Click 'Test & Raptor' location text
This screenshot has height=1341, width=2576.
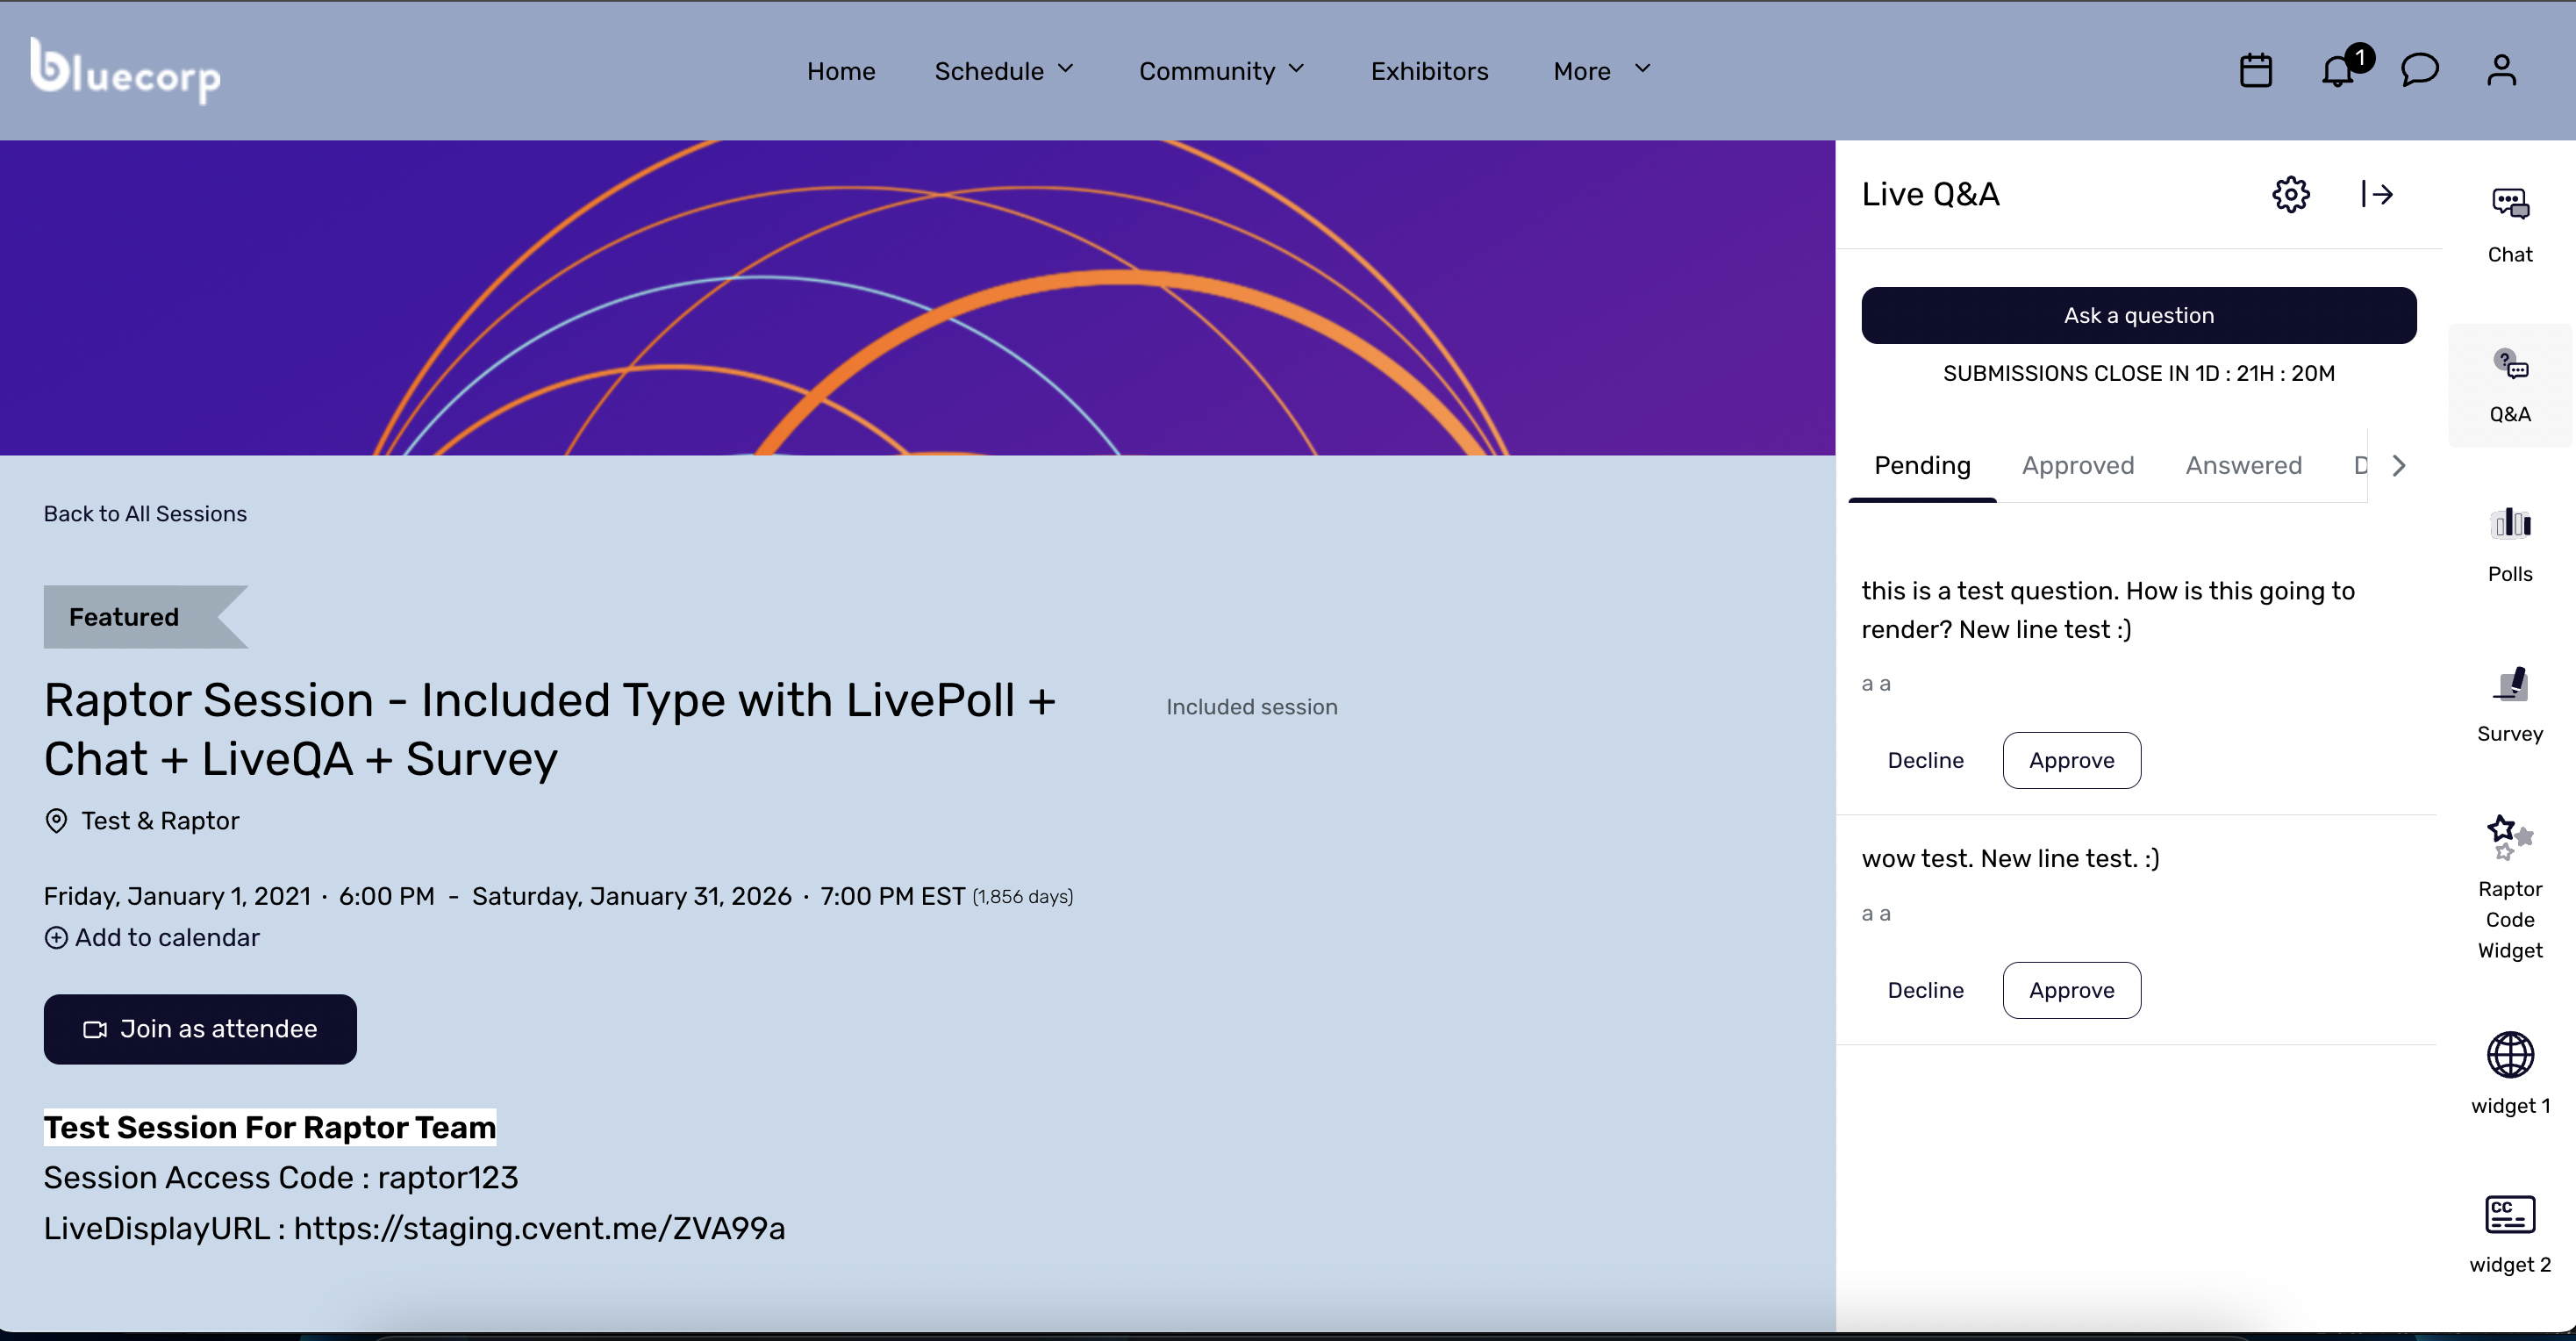point(160,821)
